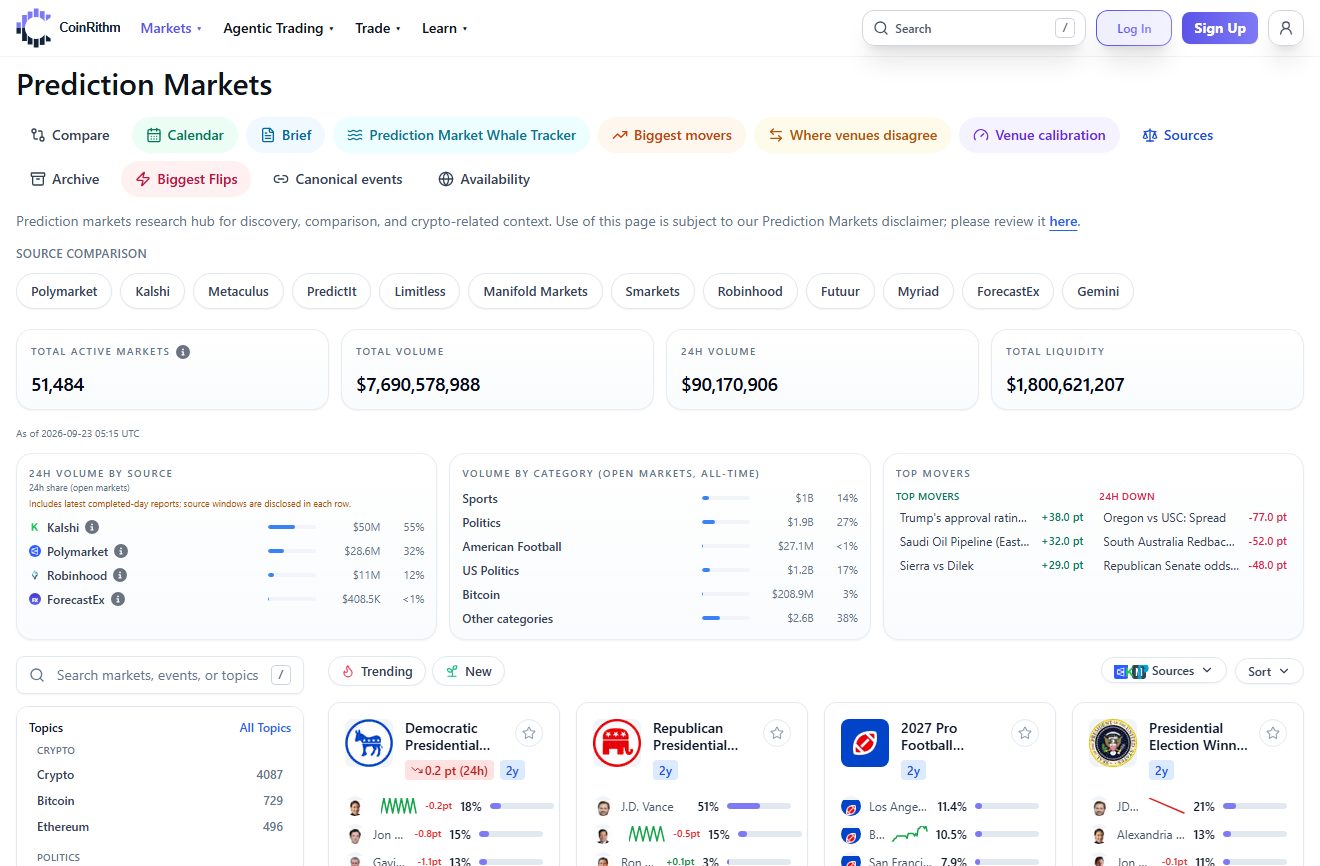Click the Sign Up button
The image size is (1320, 866).
(1220, 28)
